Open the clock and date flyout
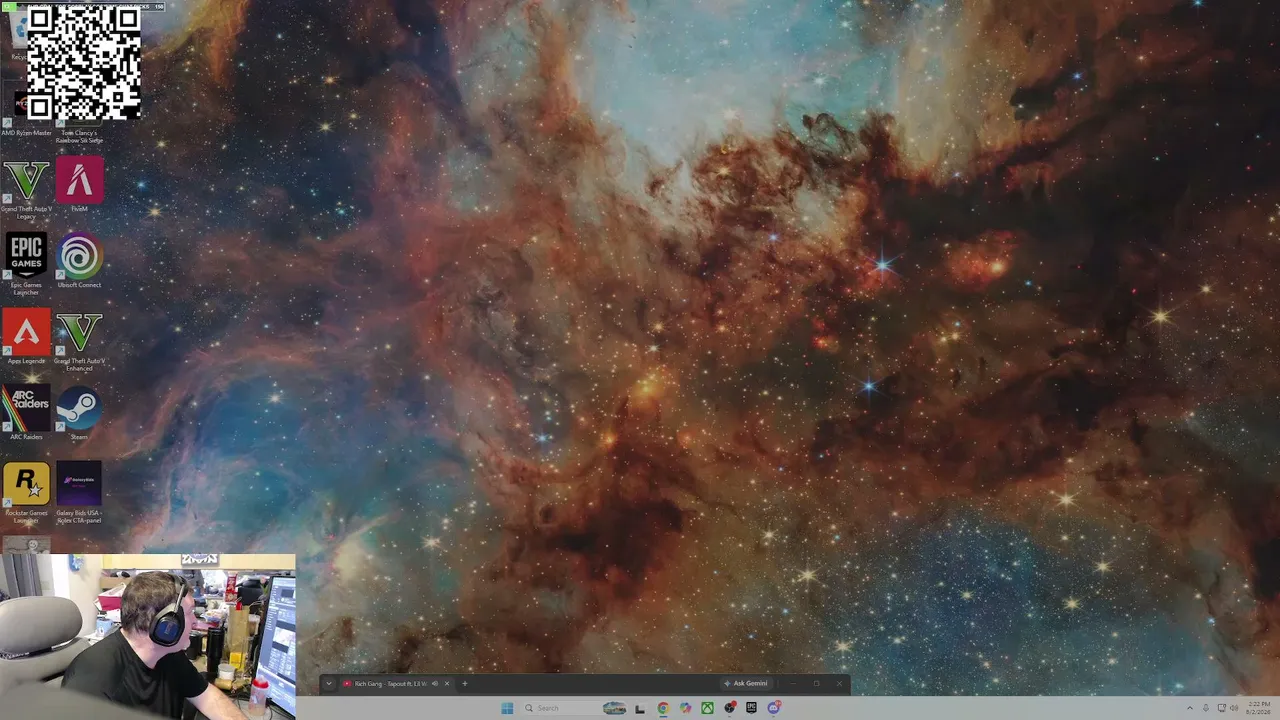1280x720 pixels. pyautogui.click(x=1259, y=708)
